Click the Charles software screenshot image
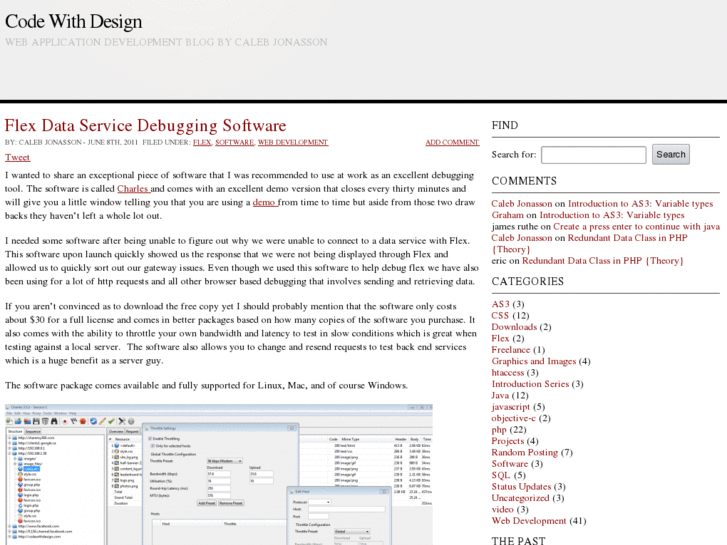The height and width of the screenshot is (545, 727). click(x=218, y=474)
